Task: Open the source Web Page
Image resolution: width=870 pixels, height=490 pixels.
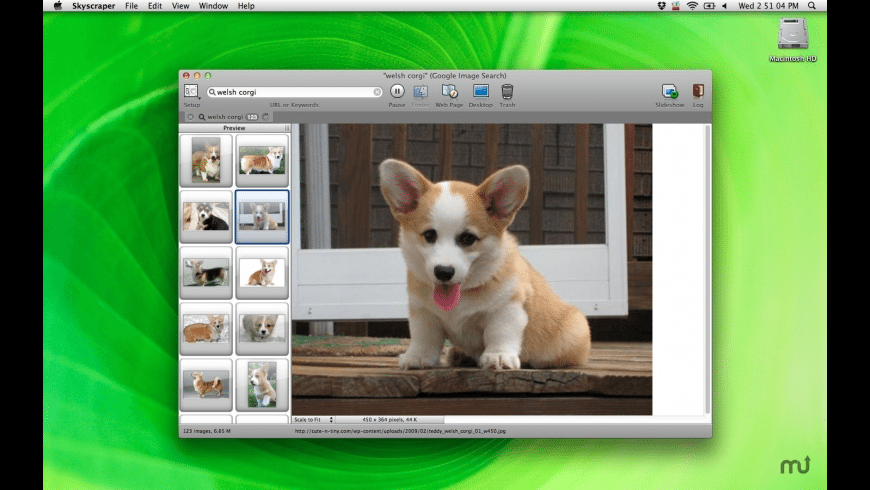Action: (449, 92)
